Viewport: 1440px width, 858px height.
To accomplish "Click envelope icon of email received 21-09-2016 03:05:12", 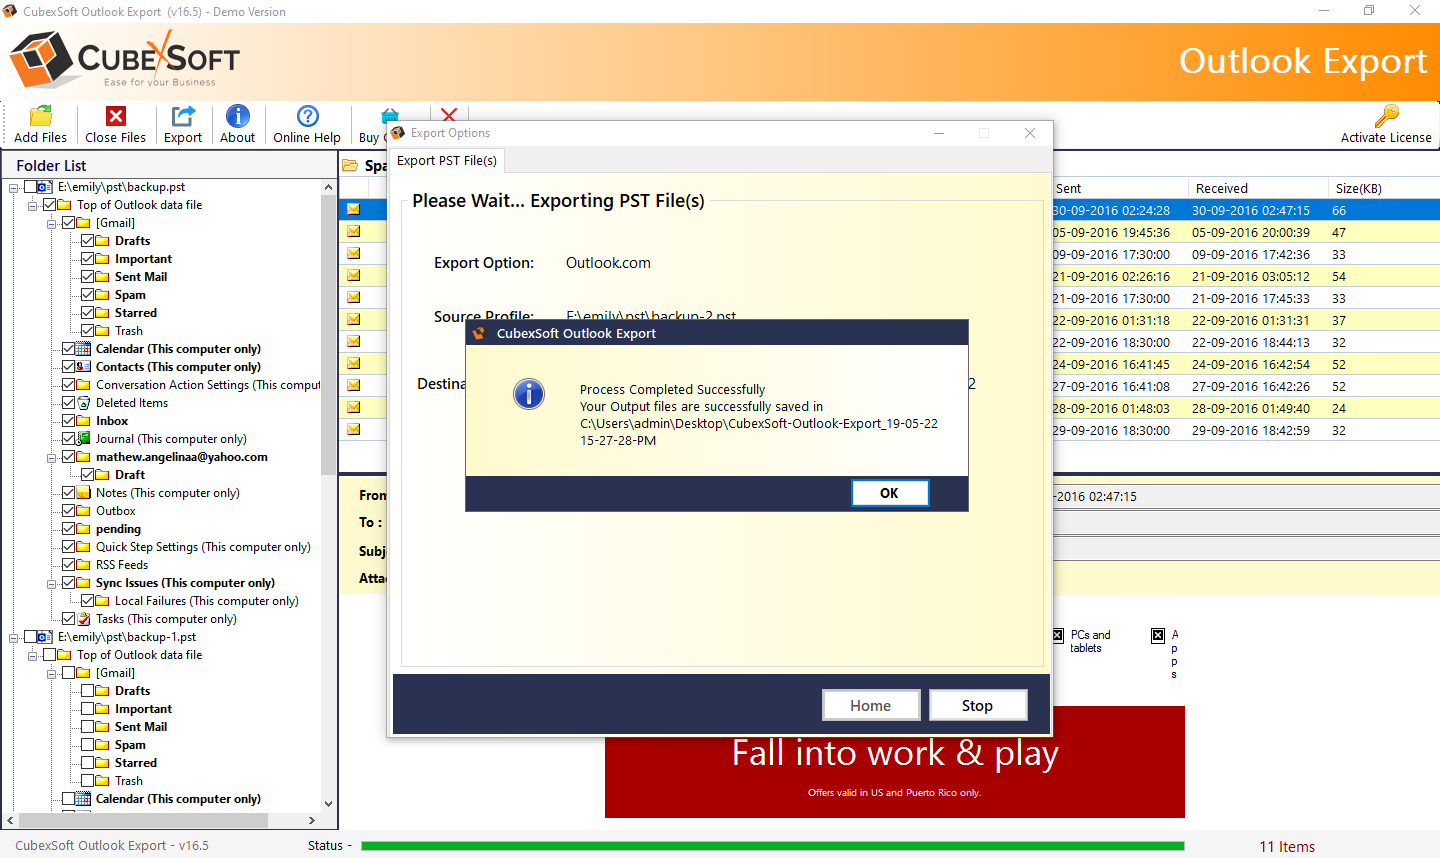I will click(353, 275).
